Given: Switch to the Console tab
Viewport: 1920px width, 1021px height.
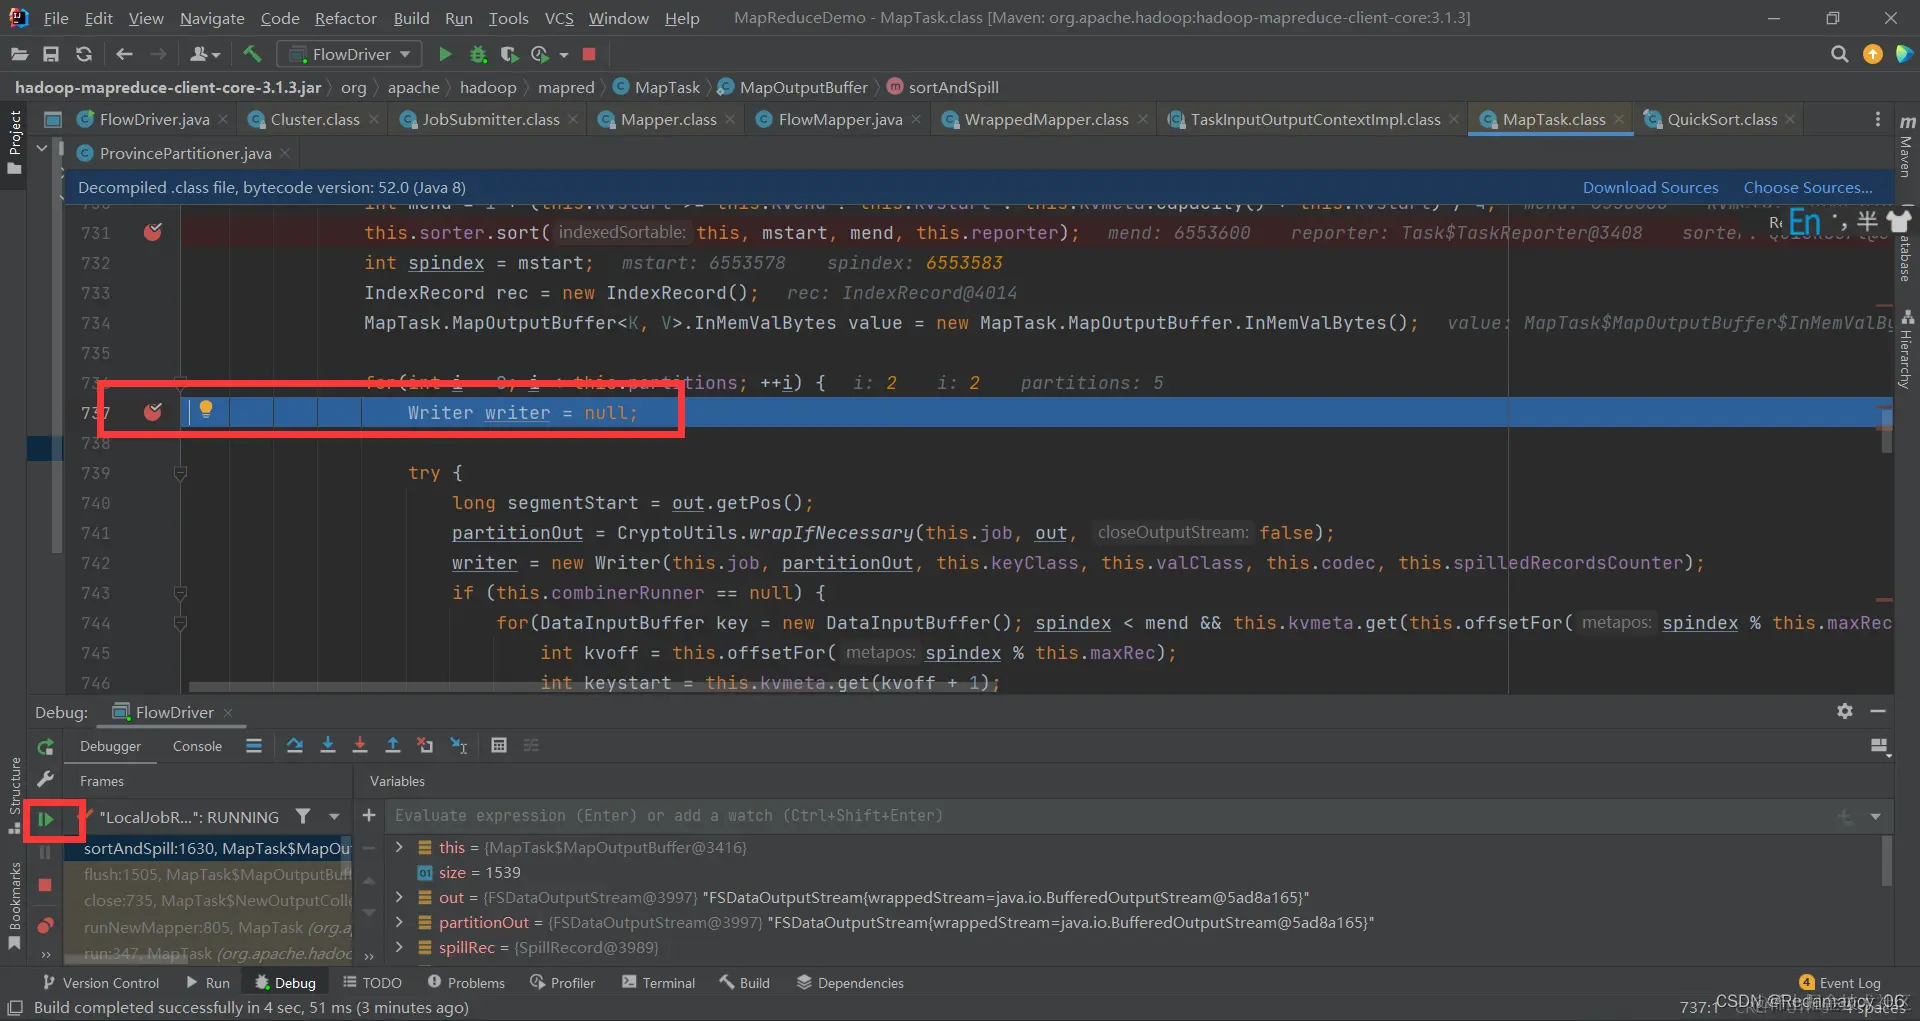Looking at the screenshot, I should coord(197,746).
